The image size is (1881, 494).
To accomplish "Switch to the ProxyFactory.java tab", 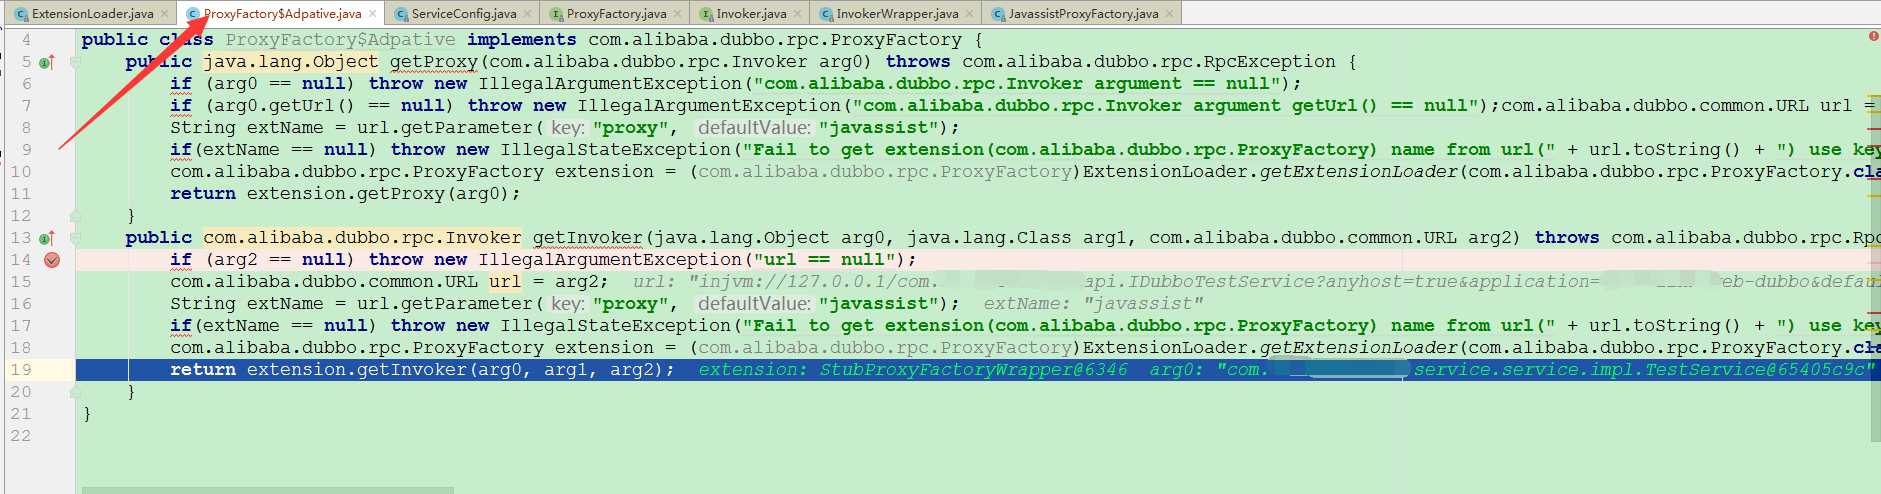I will point(616,14).
